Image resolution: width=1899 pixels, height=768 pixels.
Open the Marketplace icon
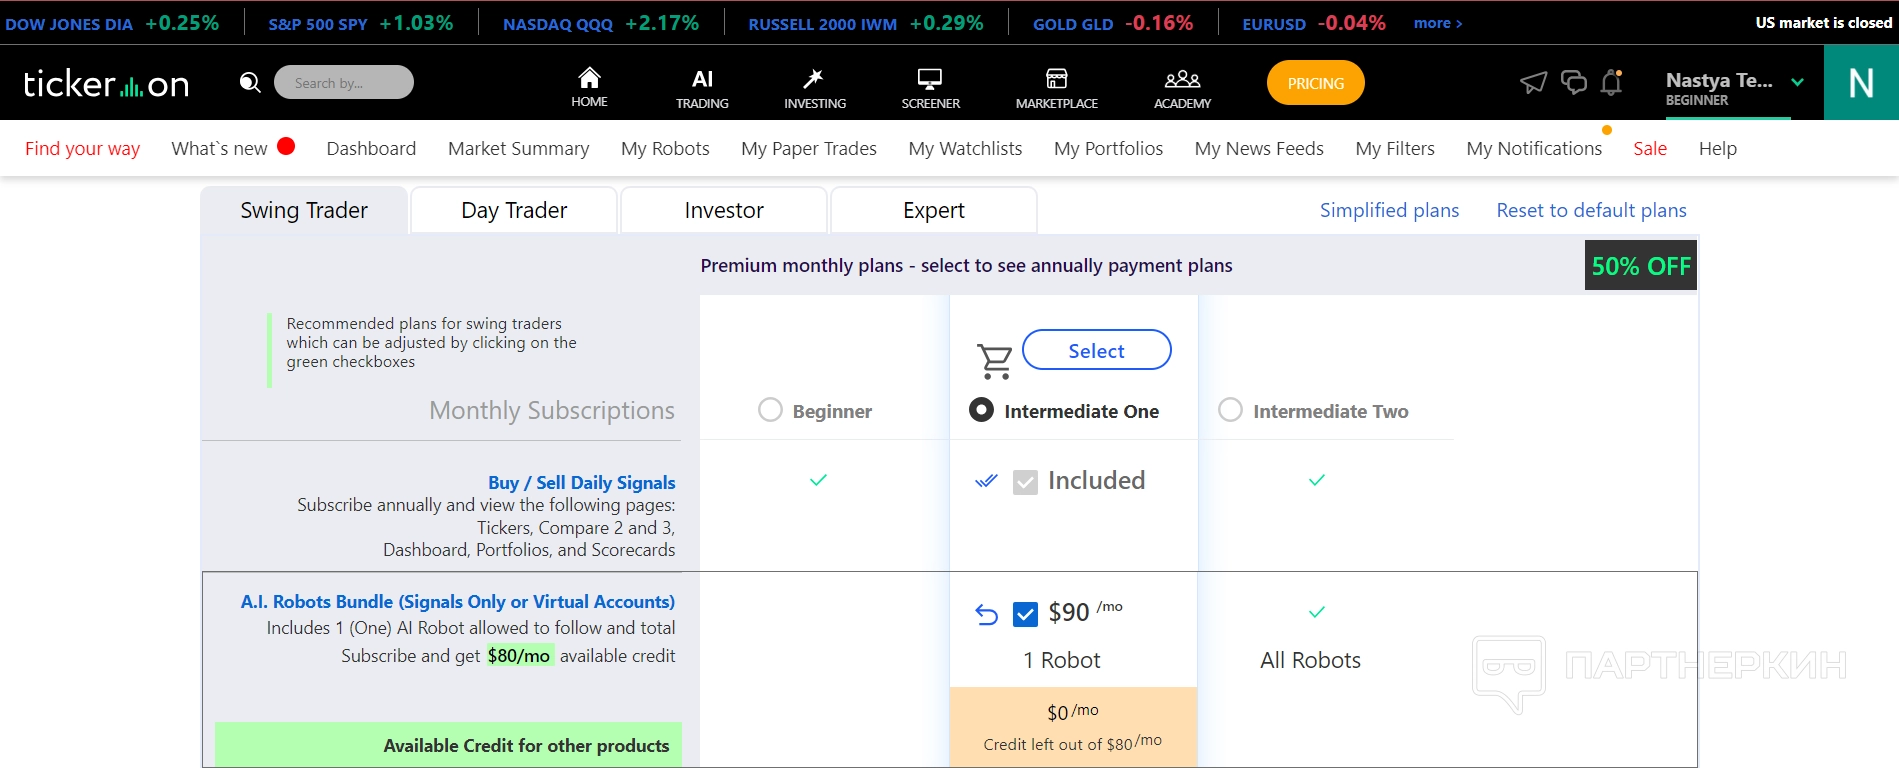[1056, 78]
